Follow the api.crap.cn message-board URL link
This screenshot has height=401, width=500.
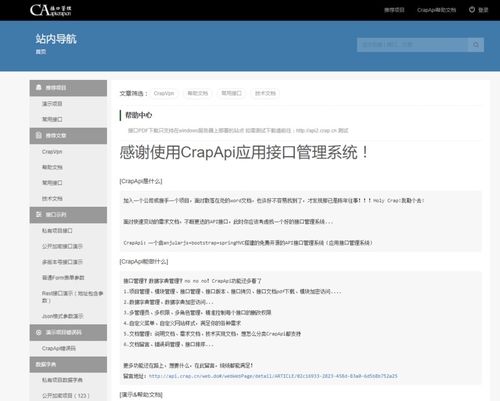[x=273, y=376]
